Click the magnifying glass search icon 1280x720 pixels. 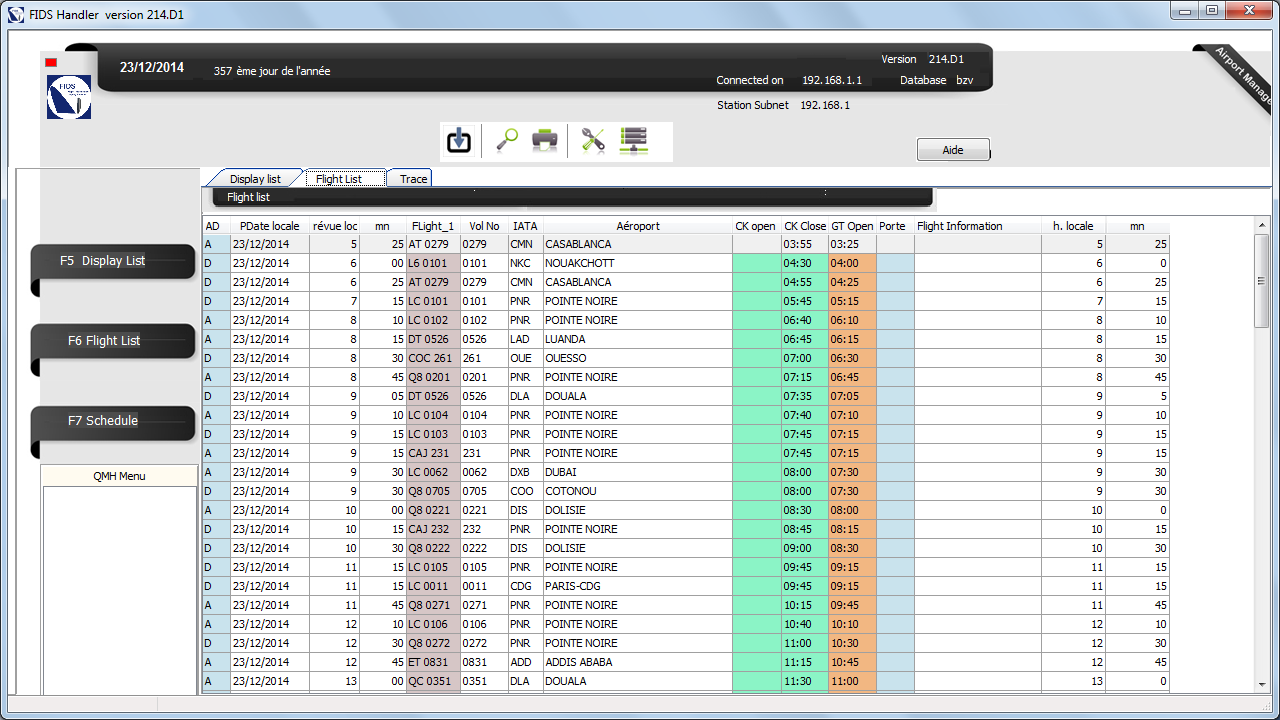(x=506, y=141)
